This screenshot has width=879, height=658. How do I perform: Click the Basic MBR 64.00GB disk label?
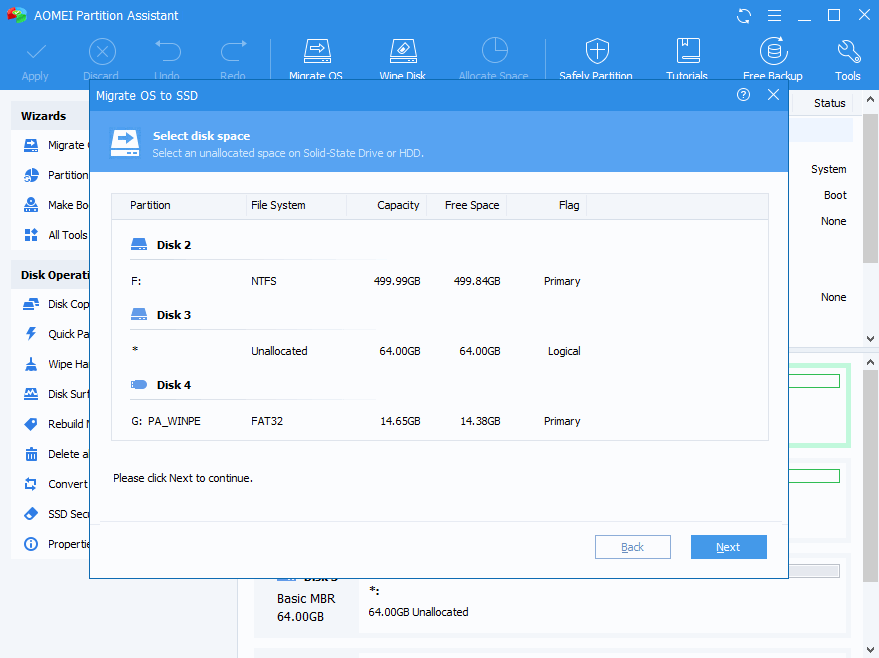point(306,608)
